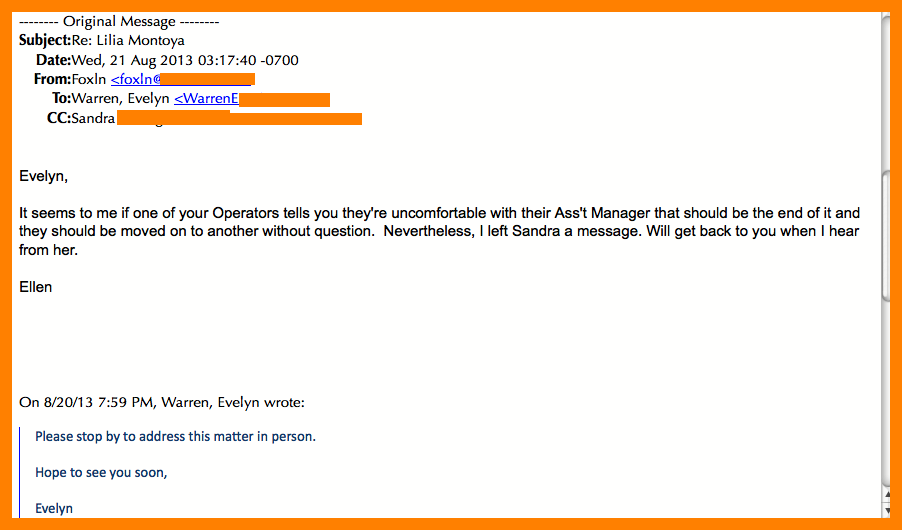Open the WarrenE email address link
Screen dimensions: 902x530
click(251, 98)
